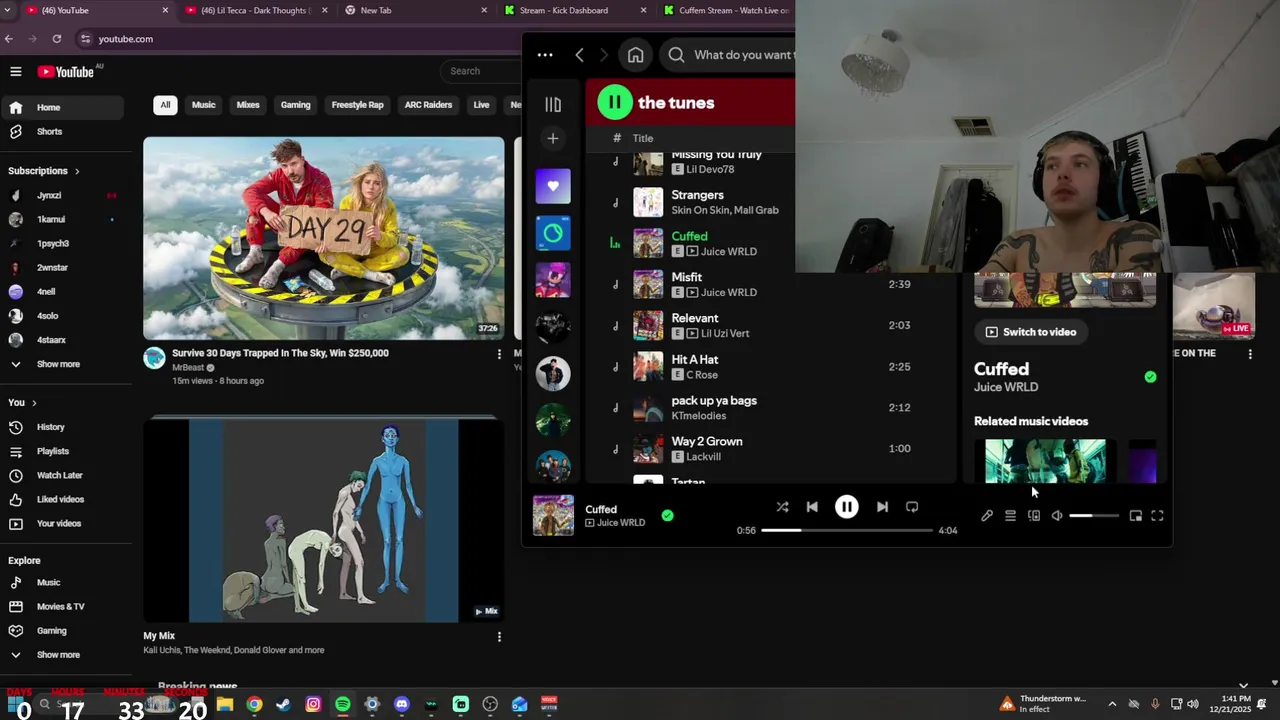1280x720 pixels.
Task: Click the Spotify search field
Action: coord(726,55)
